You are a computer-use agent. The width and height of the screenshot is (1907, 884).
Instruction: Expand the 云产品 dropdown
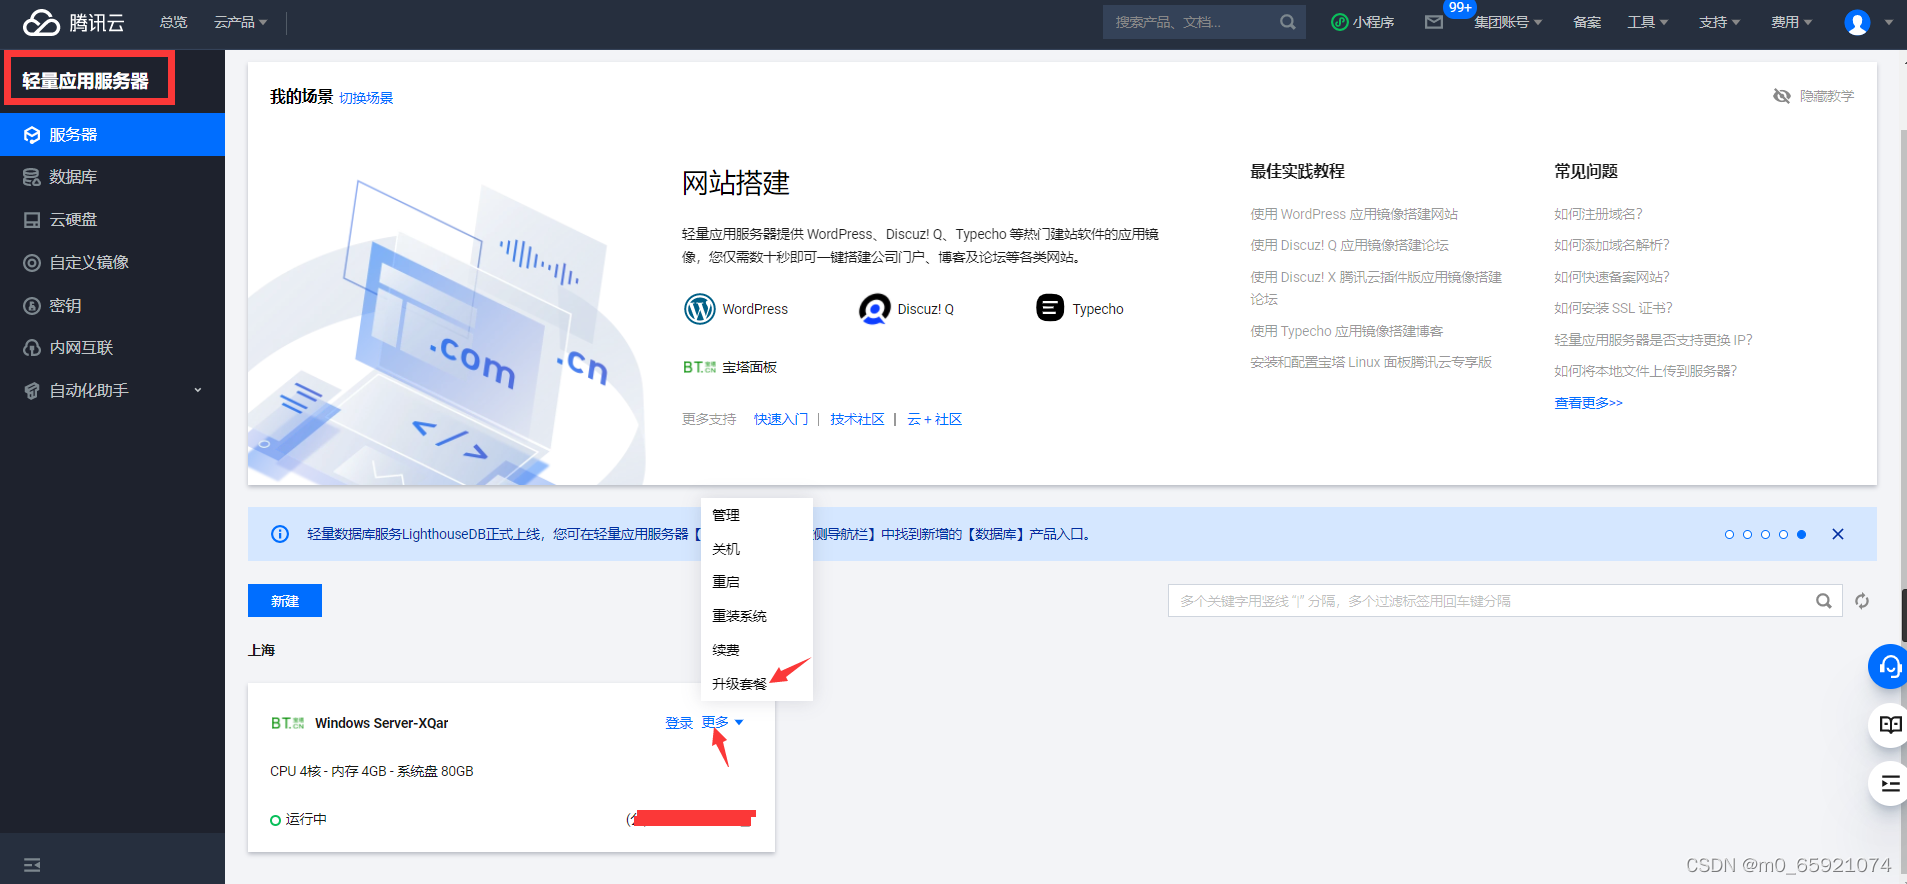240,22
